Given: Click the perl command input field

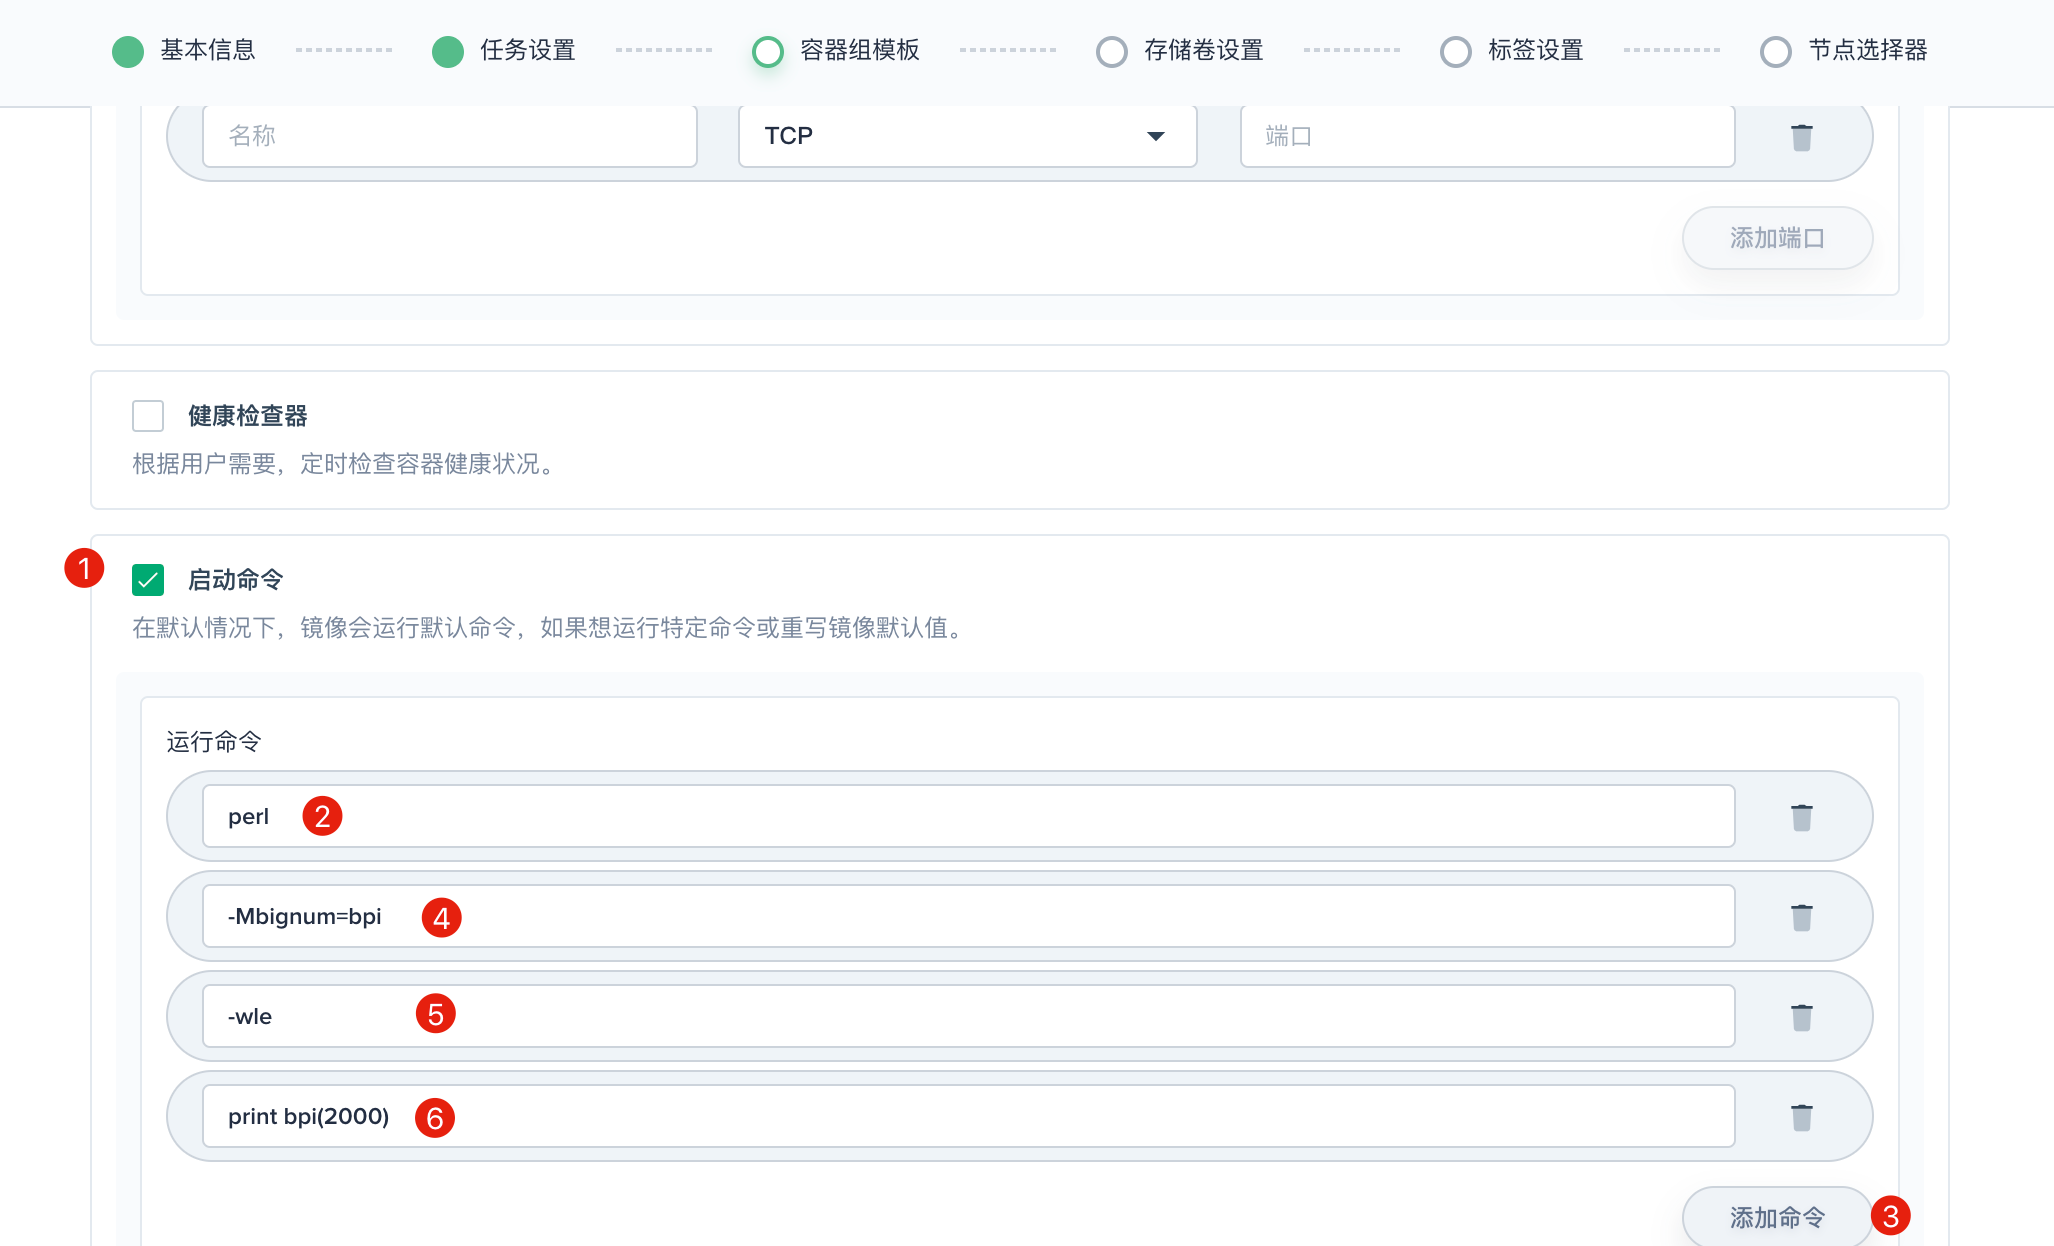Looking at the screenshot, I should (x=966, y=816).
